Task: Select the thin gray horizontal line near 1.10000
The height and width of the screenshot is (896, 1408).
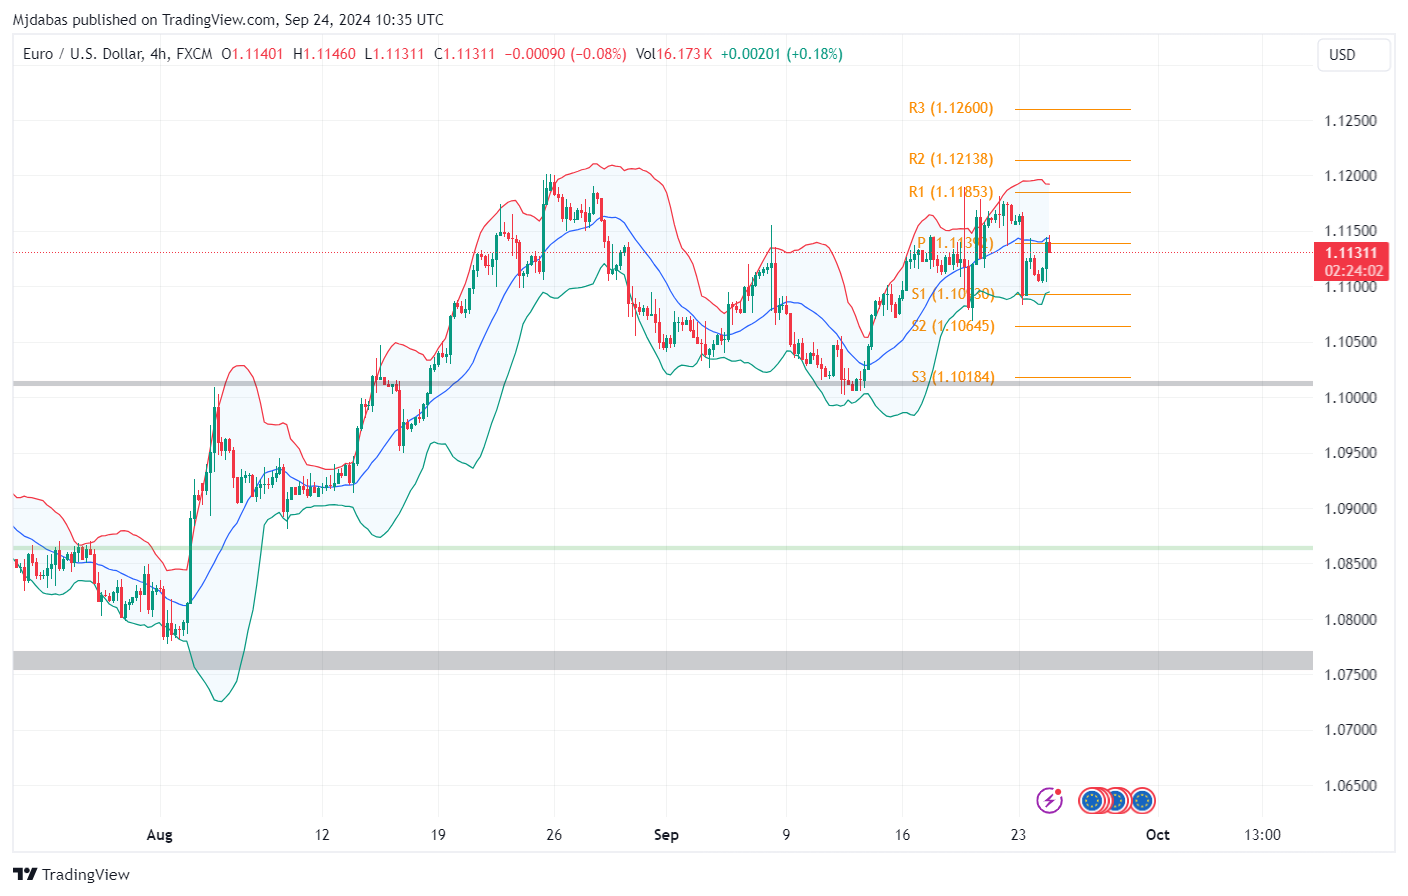Action: point(600,383)
